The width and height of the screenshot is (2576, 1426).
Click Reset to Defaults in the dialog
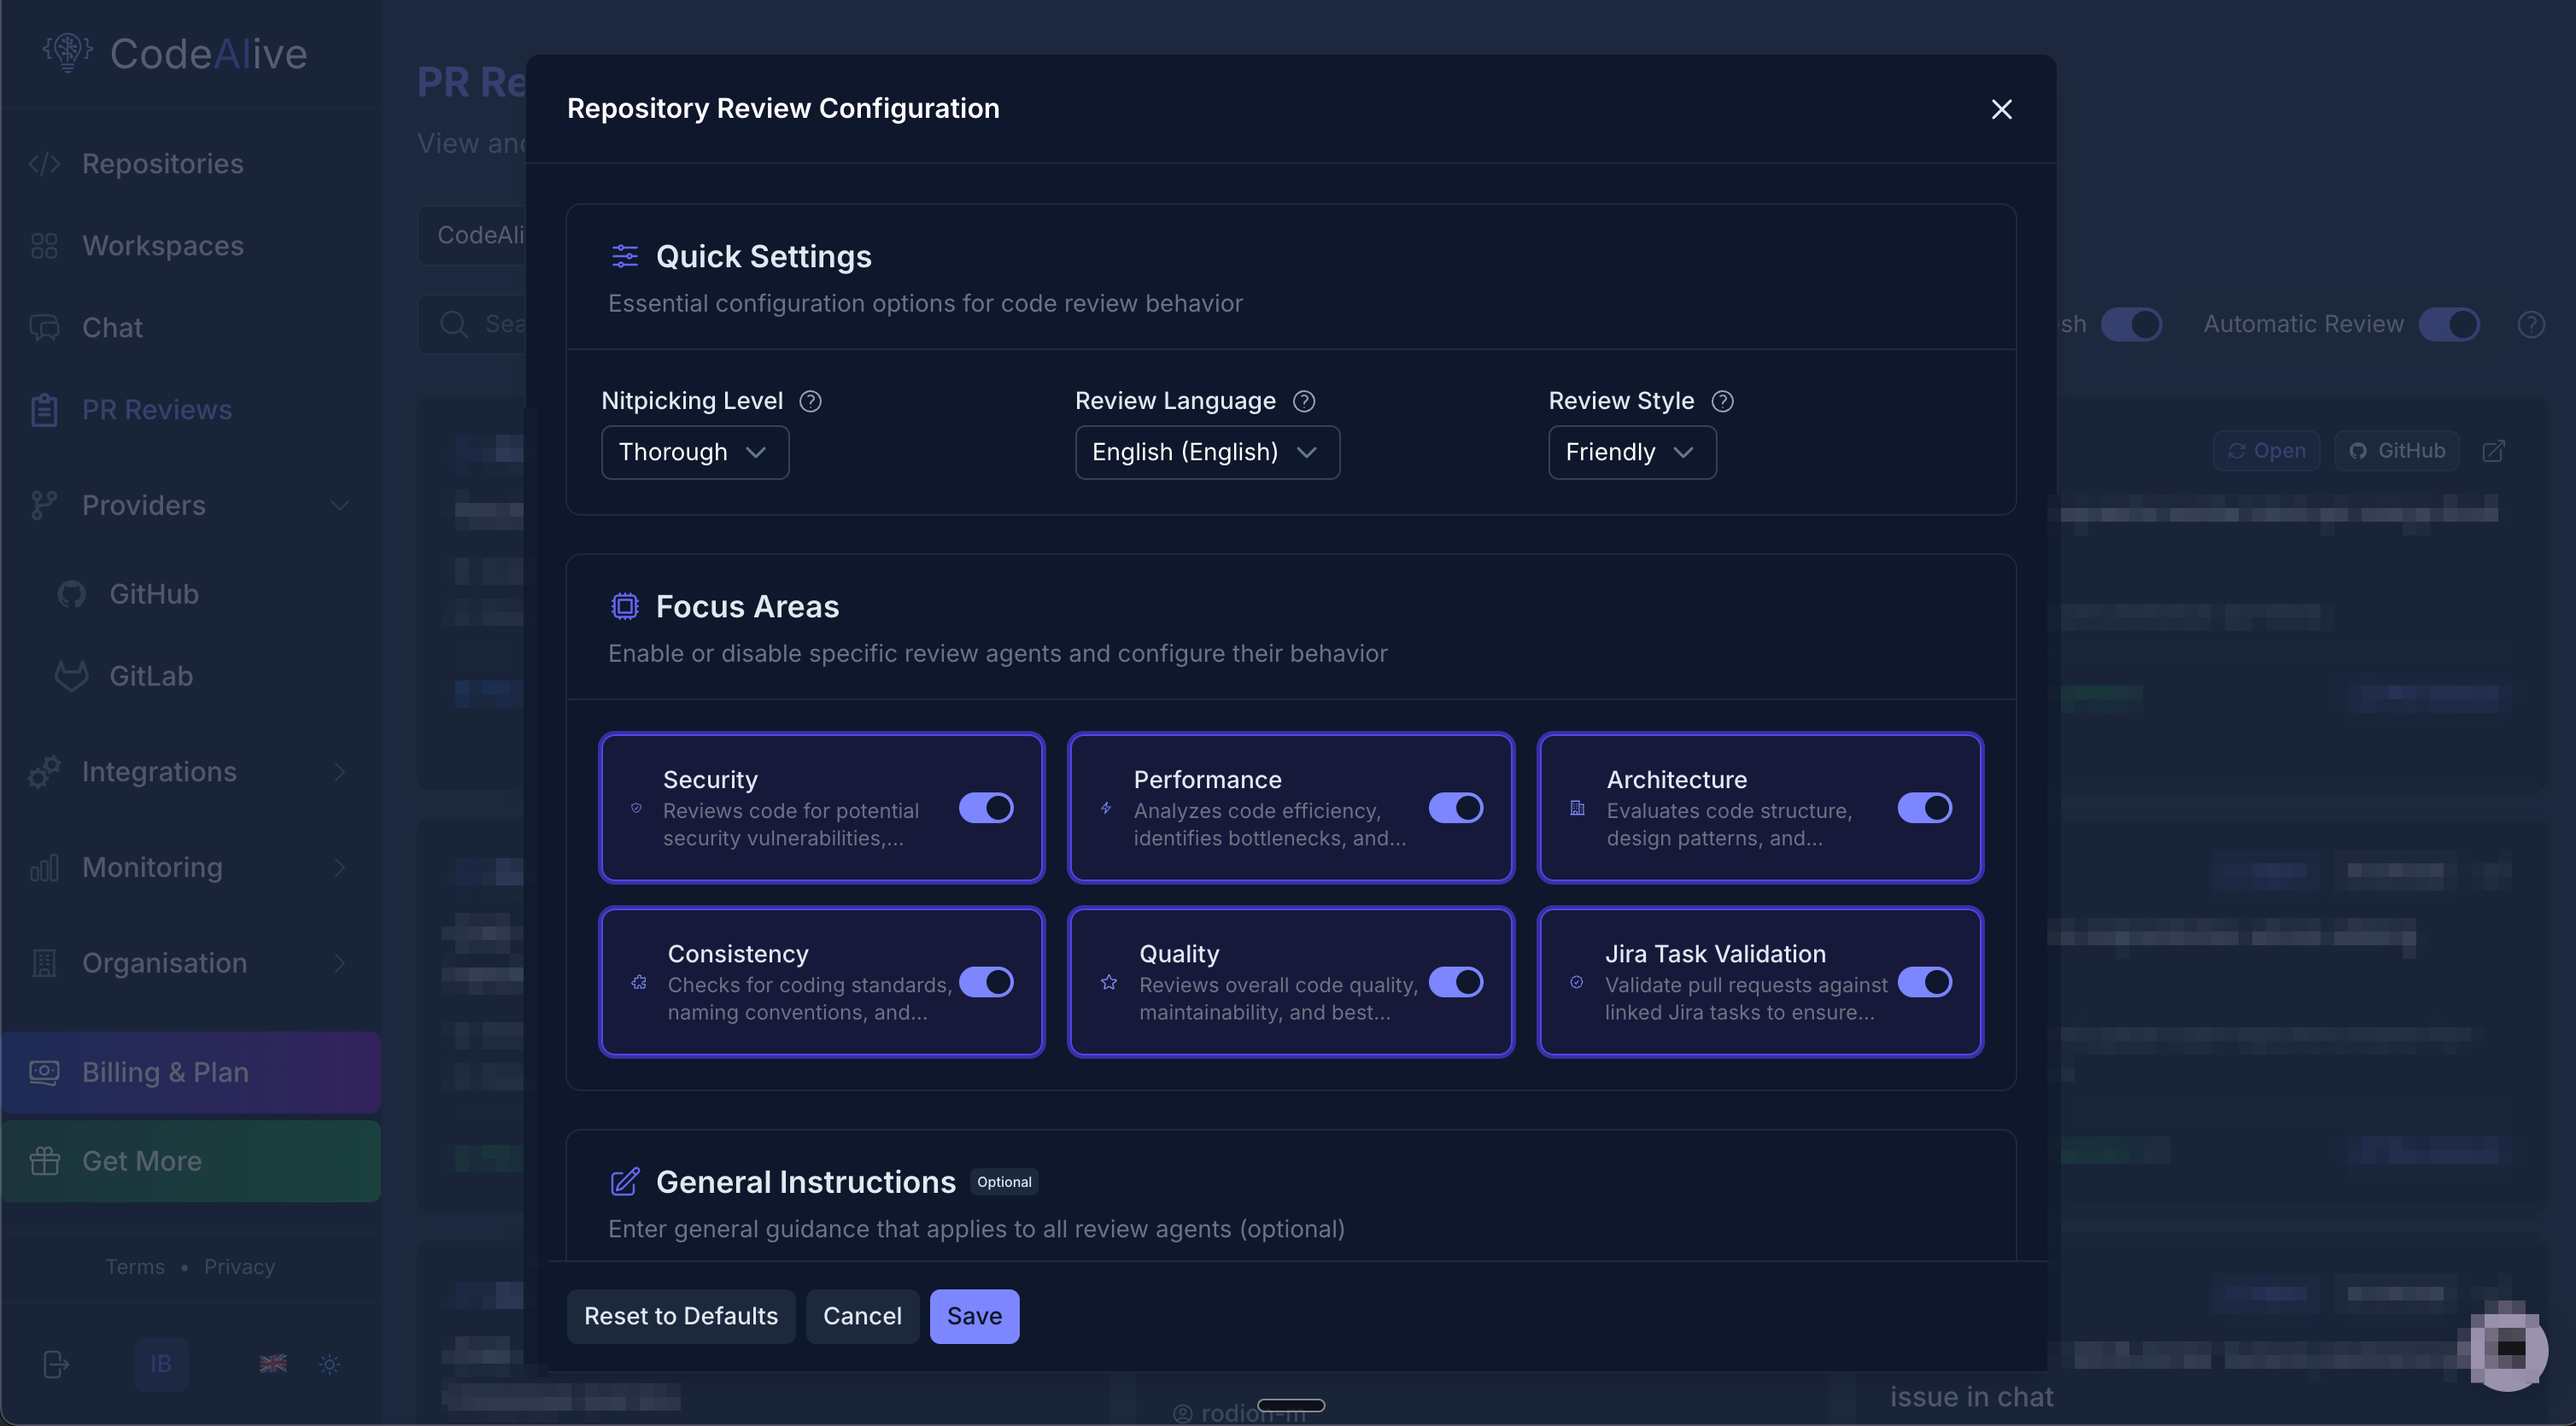coord(680,1316)
